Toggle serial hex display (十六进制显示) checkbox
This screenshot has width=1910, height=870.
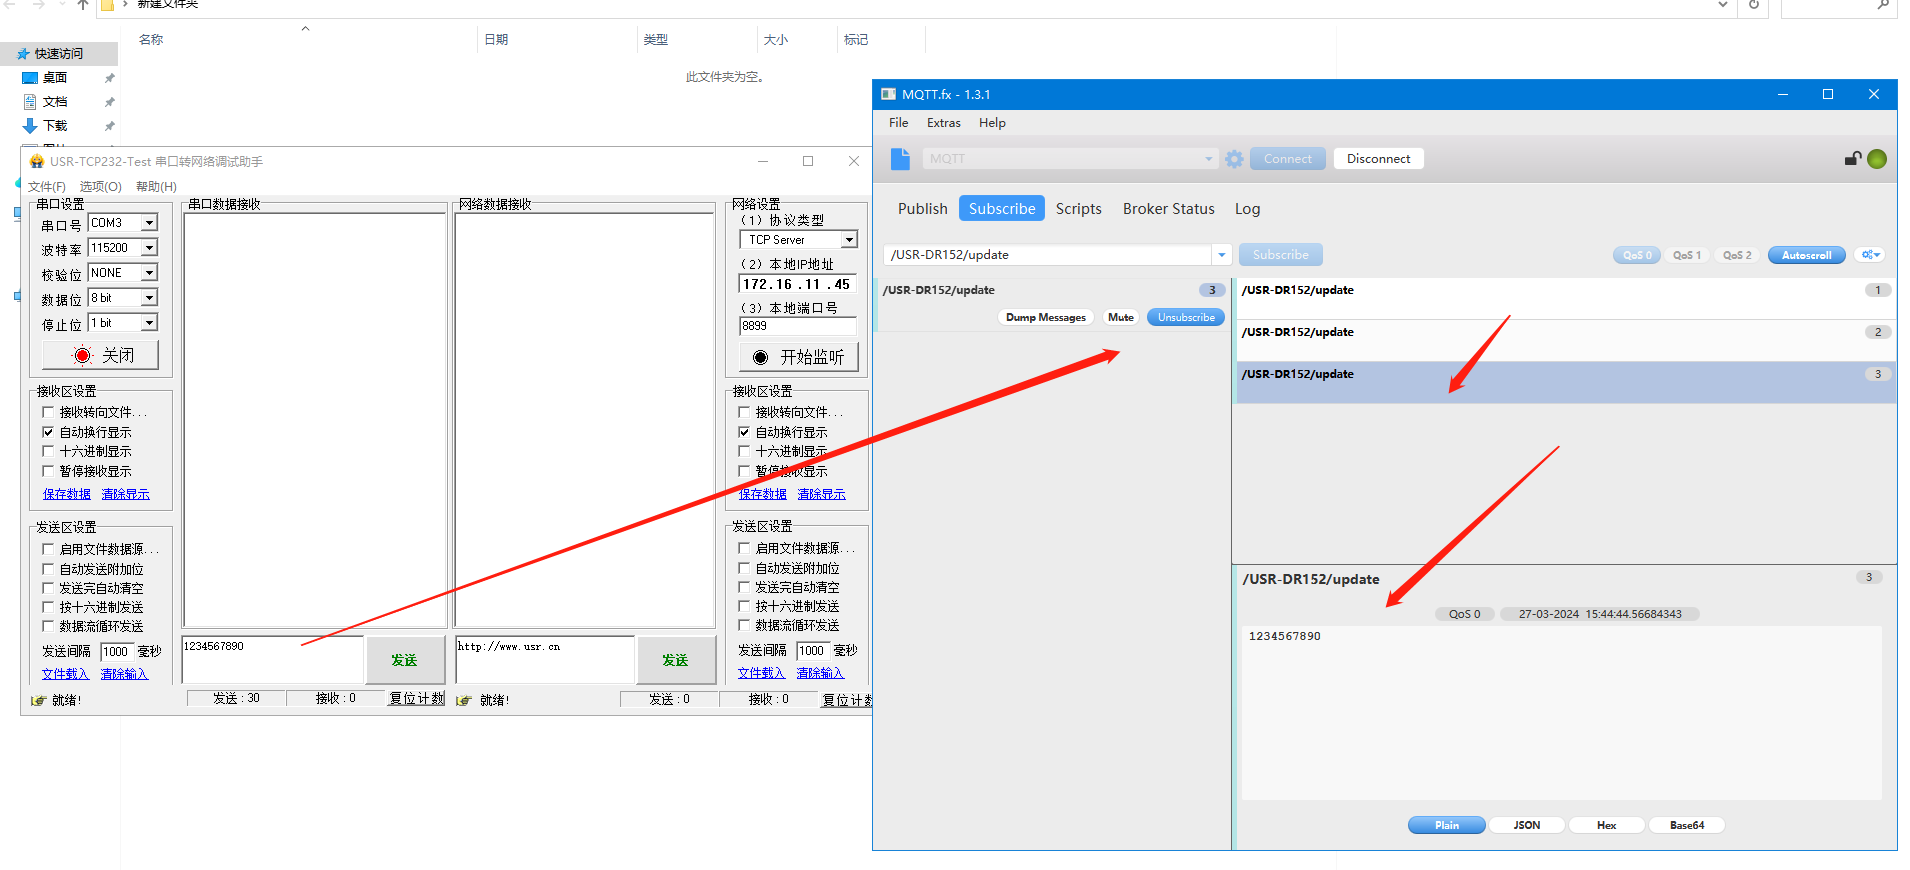(x=48, y=451)
